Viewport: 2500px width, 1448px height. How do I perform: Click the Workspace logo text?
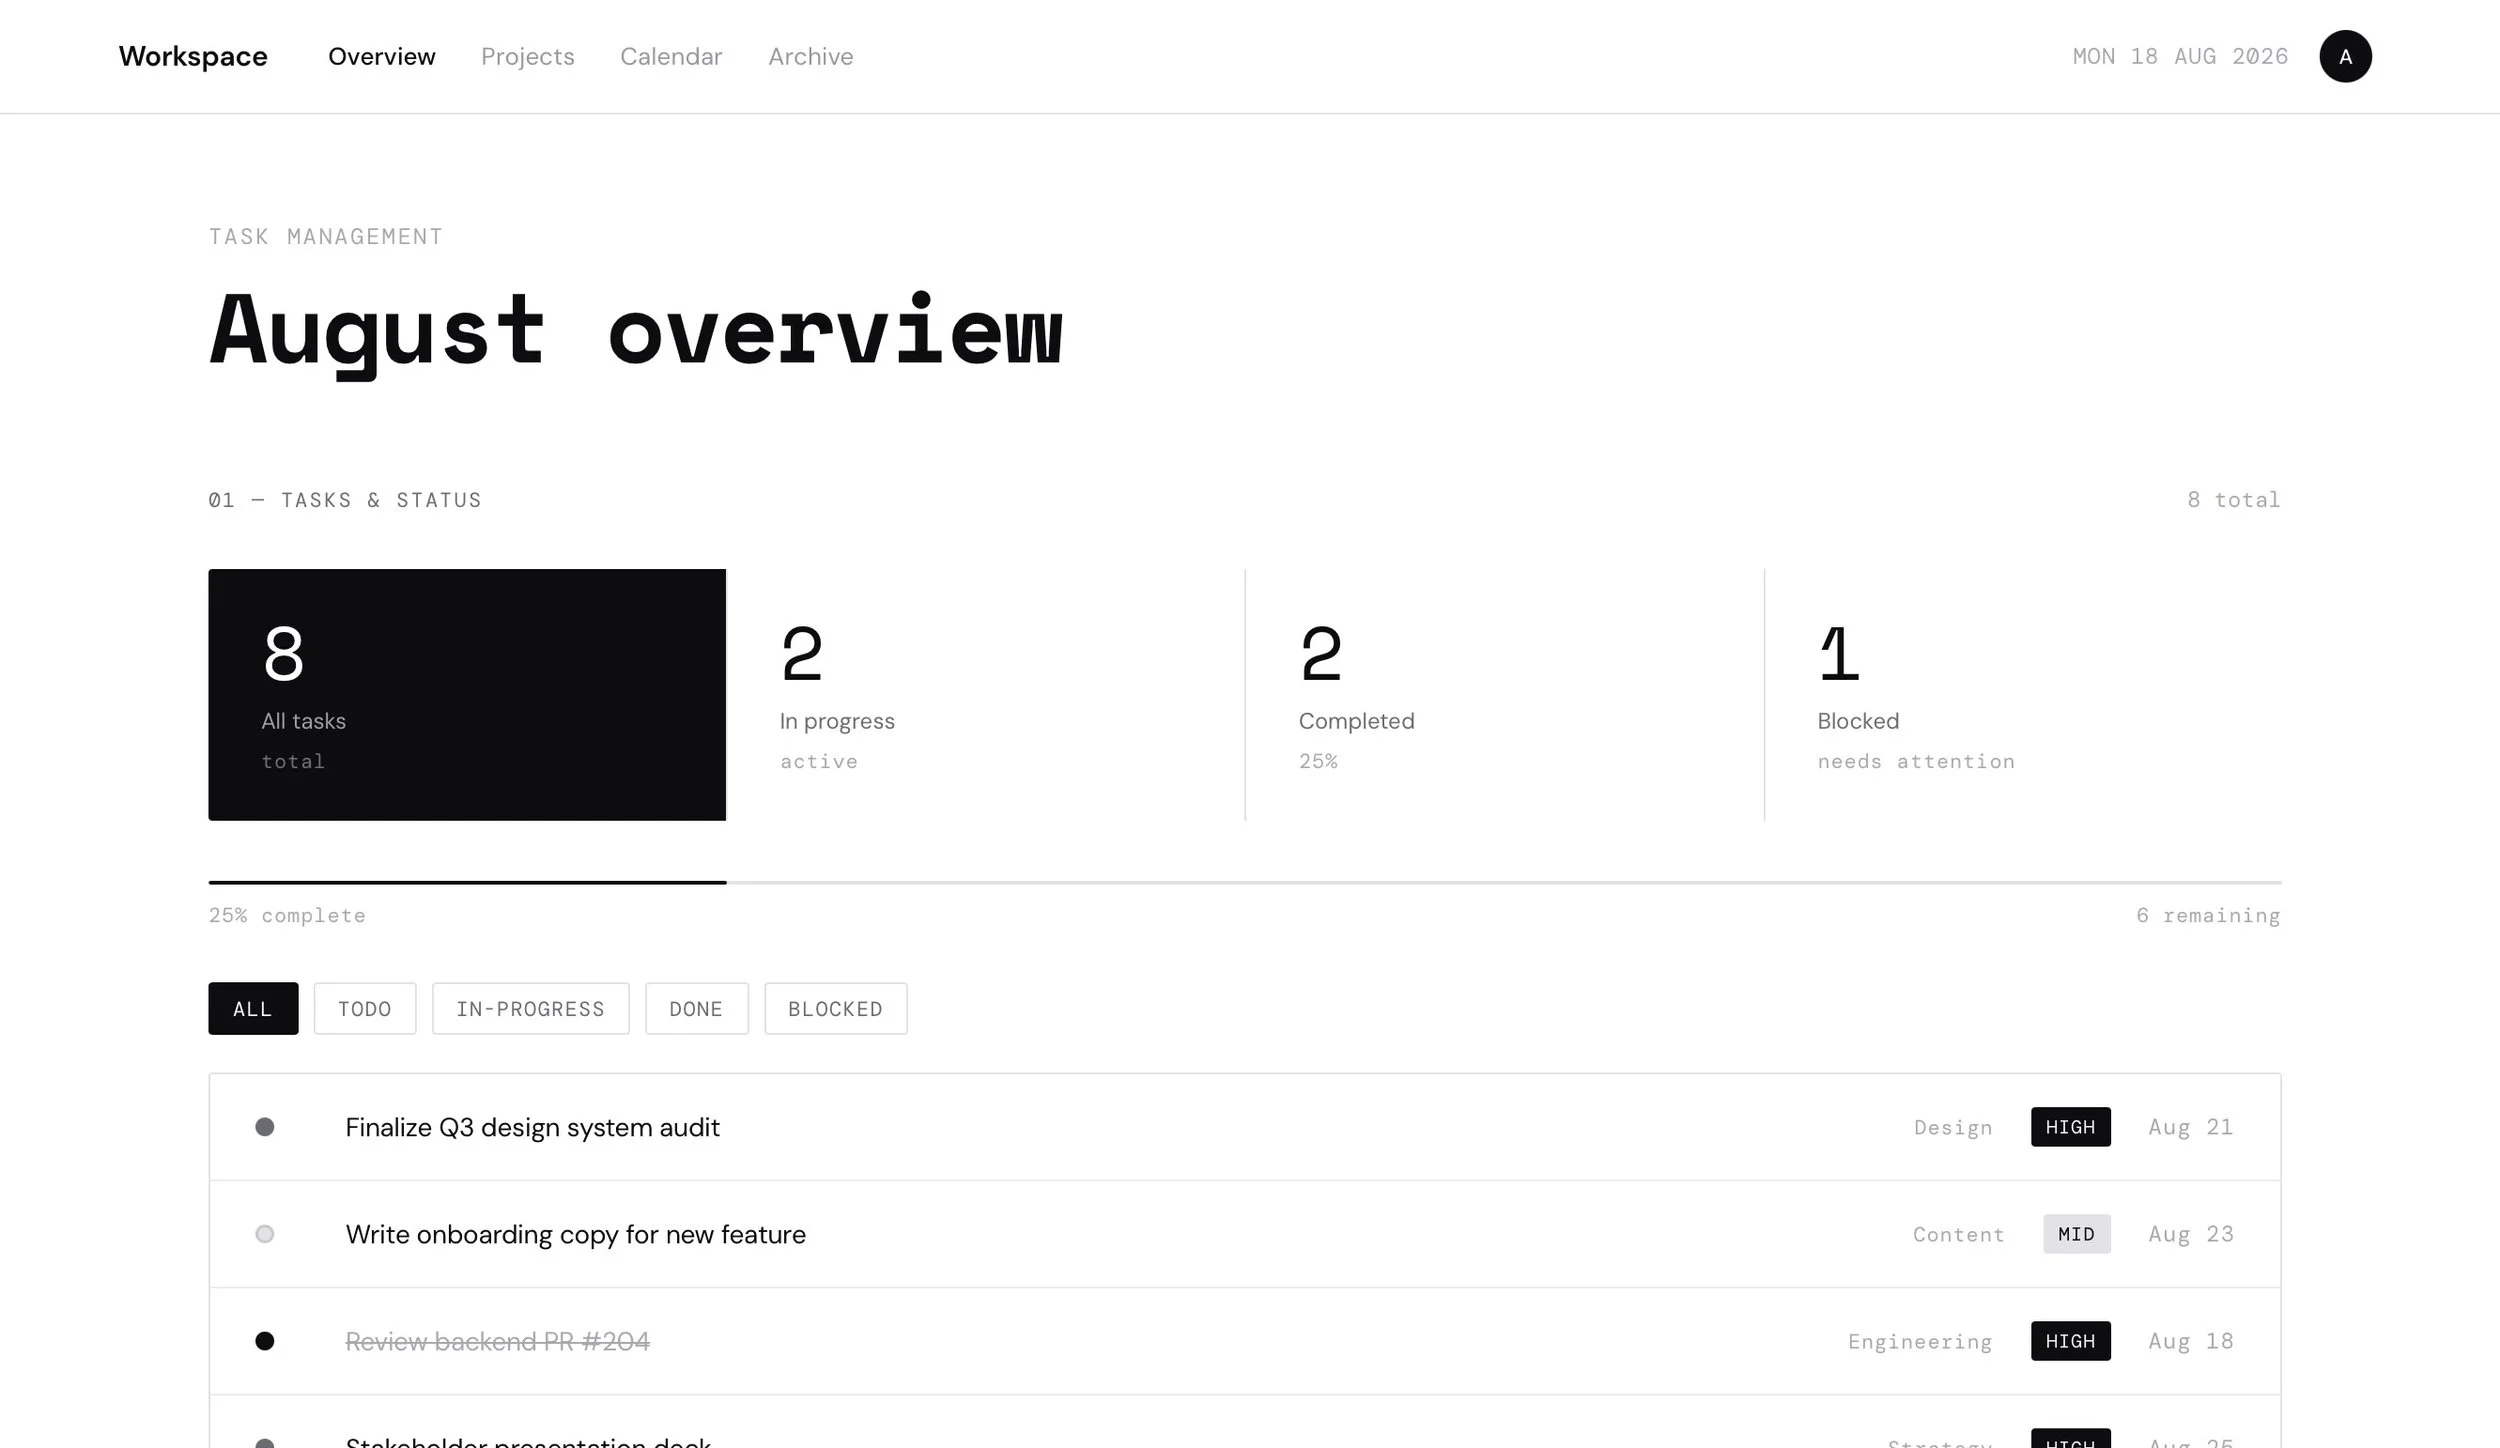(193, 56)
